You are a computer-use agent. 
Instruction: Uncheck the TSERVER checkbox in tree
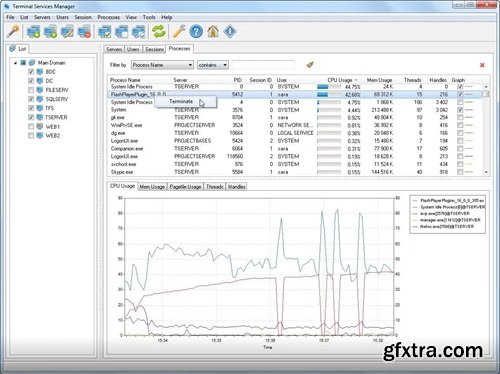[31, 117]
